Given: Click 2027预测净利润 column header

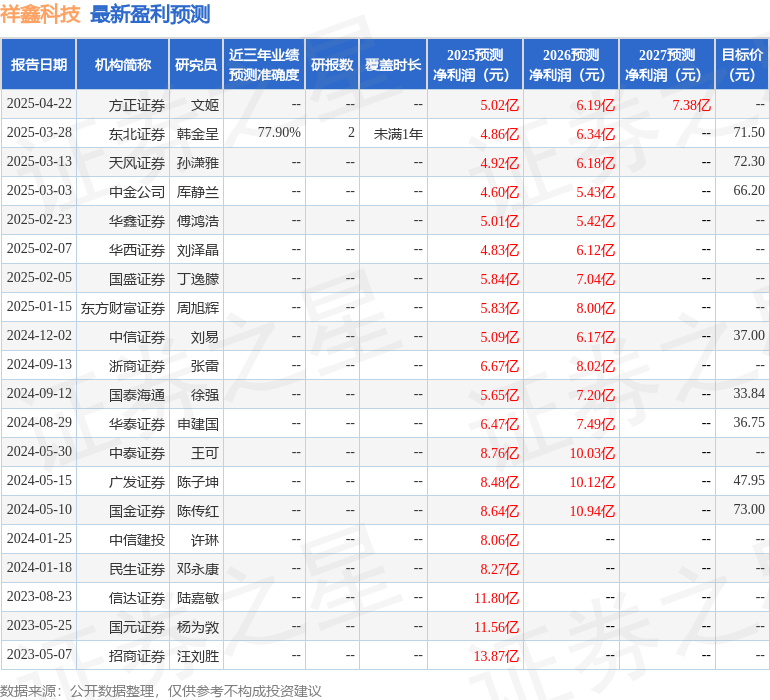Looking at the screenshot, I should (x=667, y=65).
